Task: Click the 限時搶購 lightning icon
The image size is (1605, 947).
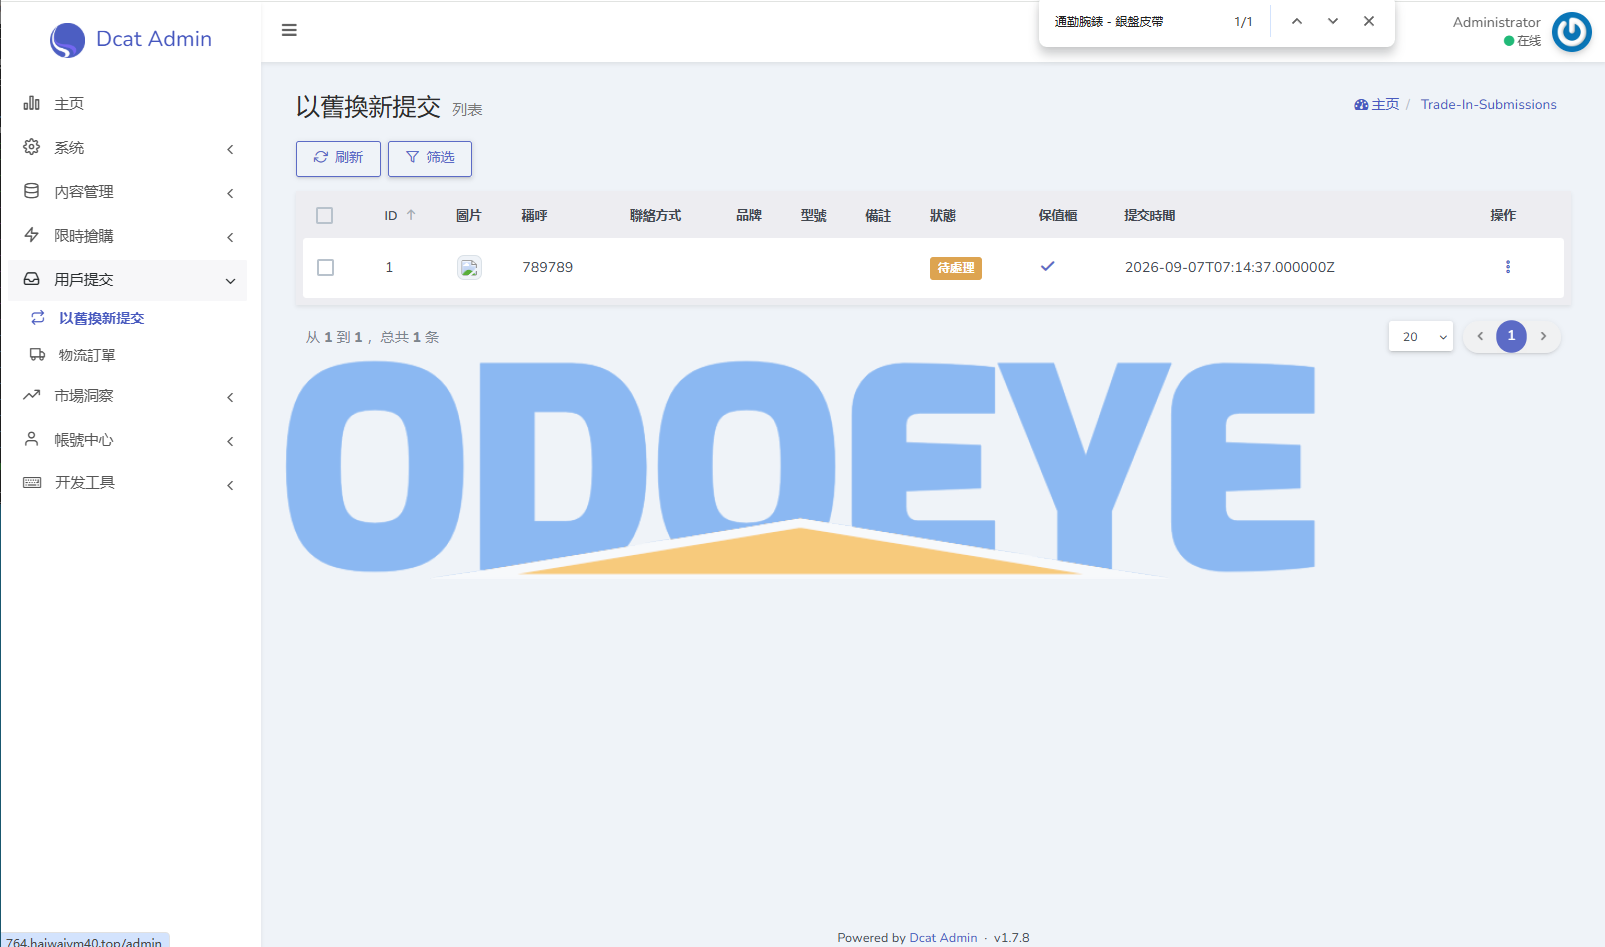Action: click(x=32, y=235)
